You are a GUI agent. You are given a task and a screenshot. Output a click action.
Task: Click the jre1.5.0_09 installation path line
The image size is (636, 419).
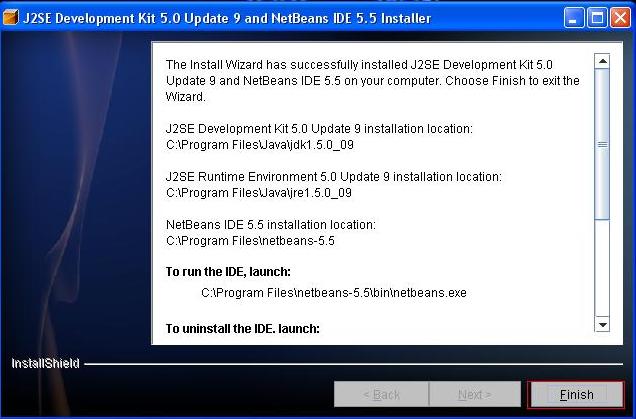click(x=259, y=193)
